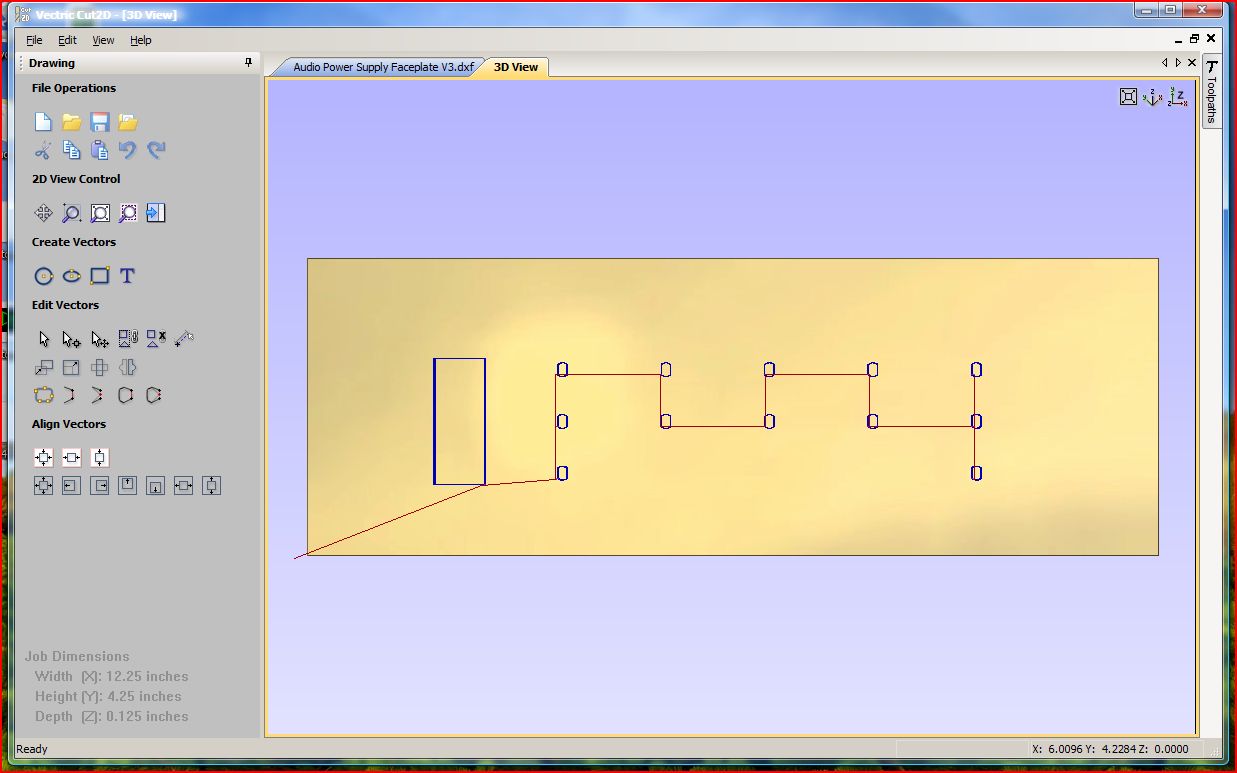The height and width of the screenshot is (773, 1237).
Task: Select the Draw Rectangle tool
Action: pos(99,276)
